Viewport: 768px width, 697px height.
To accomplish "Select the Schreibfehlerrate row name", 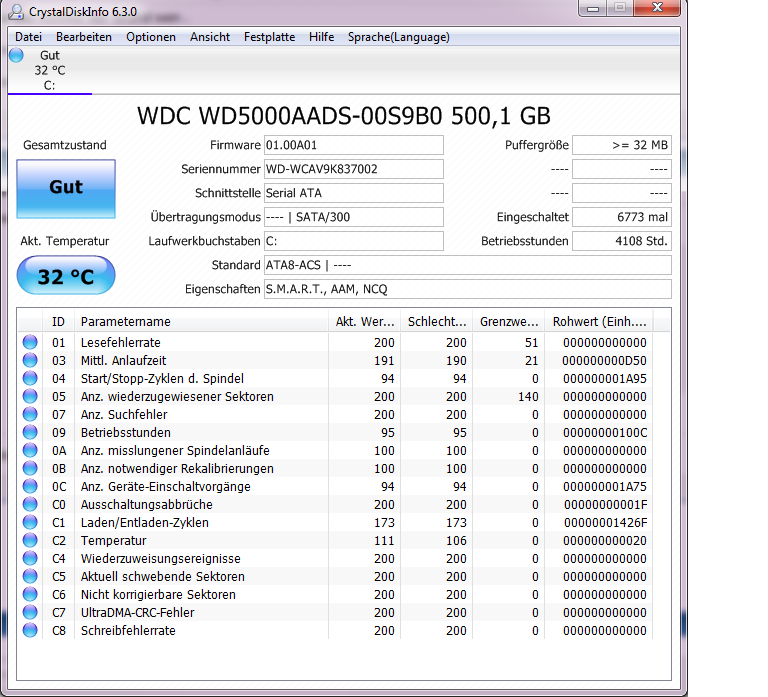I will 128,630.
